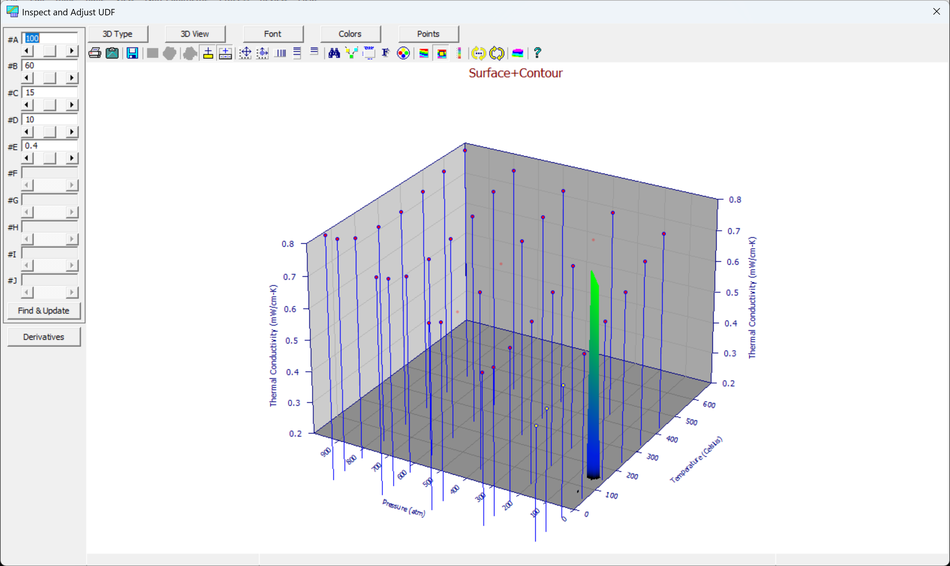Open the Font menu button

(273, 34)
